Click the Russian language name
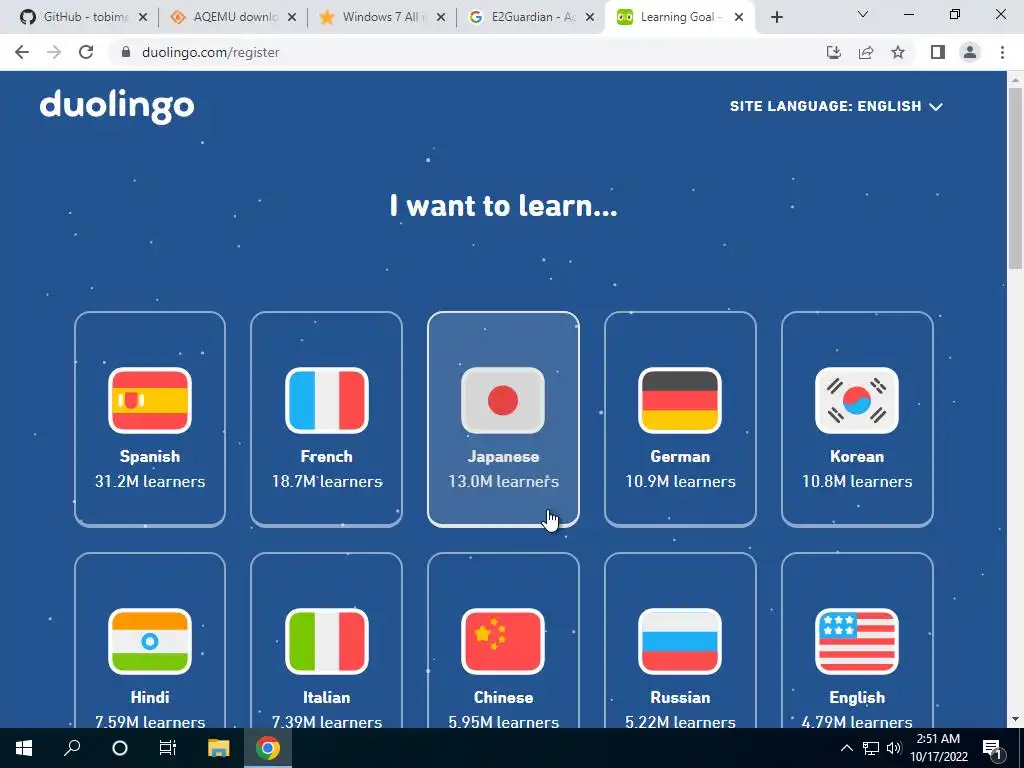This screenshot has height=768, width=1024. tap(680, 697)
